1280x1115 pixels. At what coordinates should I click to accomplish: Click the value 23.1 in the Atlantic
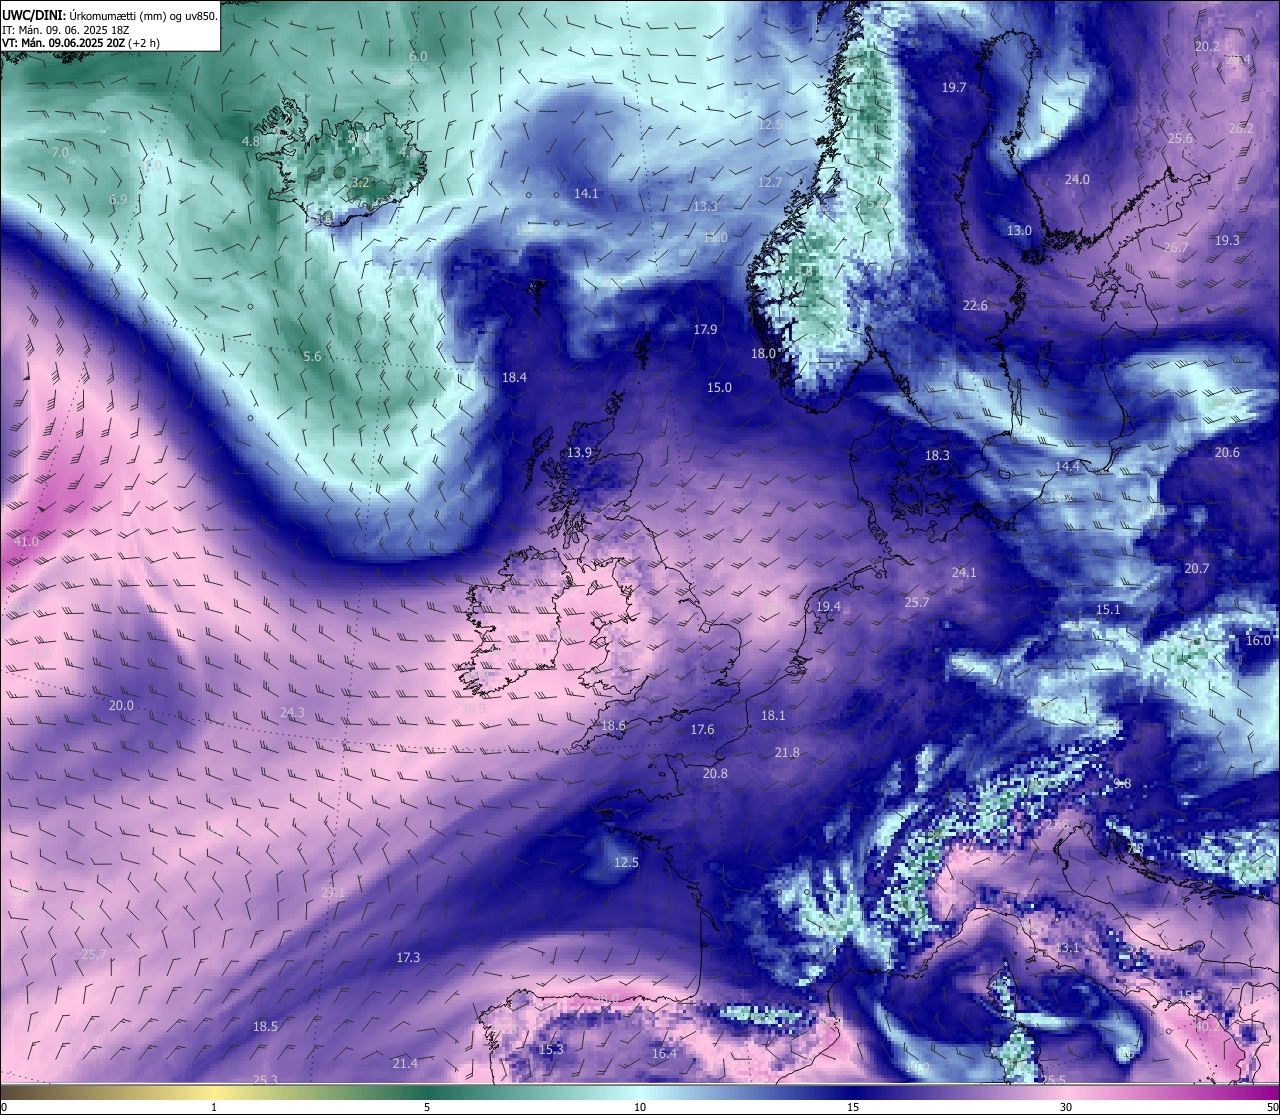pyautogui.click(x=333, y=893)
